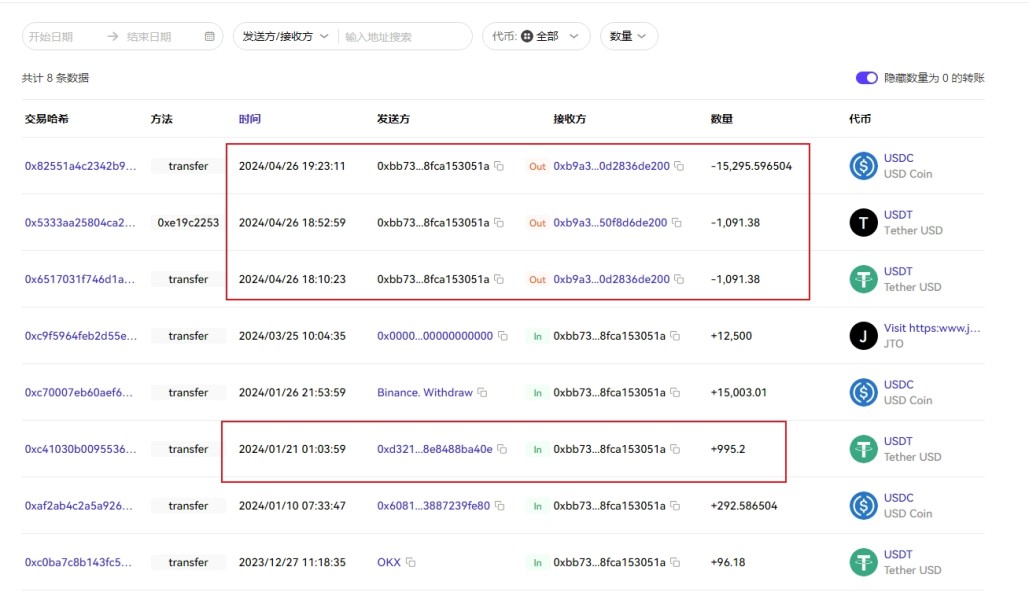Sort by 时间 column header
Screen dimensions: 1029x600
(249, 119)
